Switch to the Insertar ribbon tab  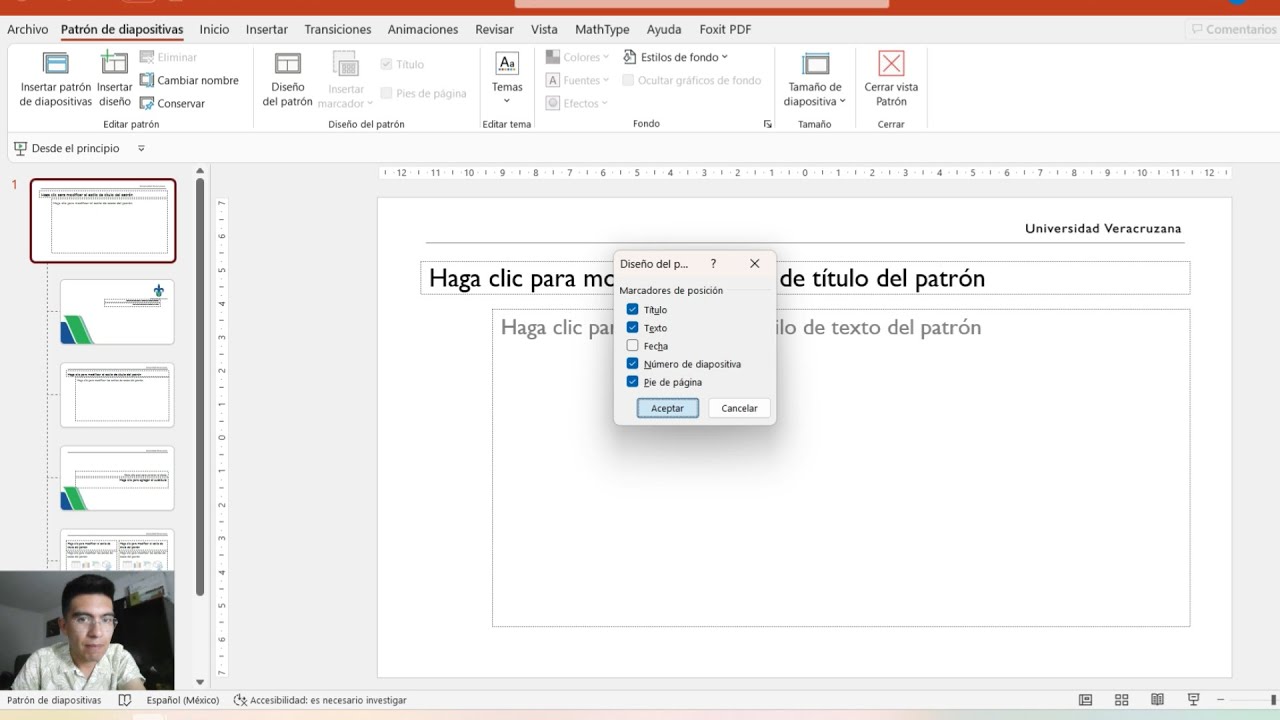267,29
